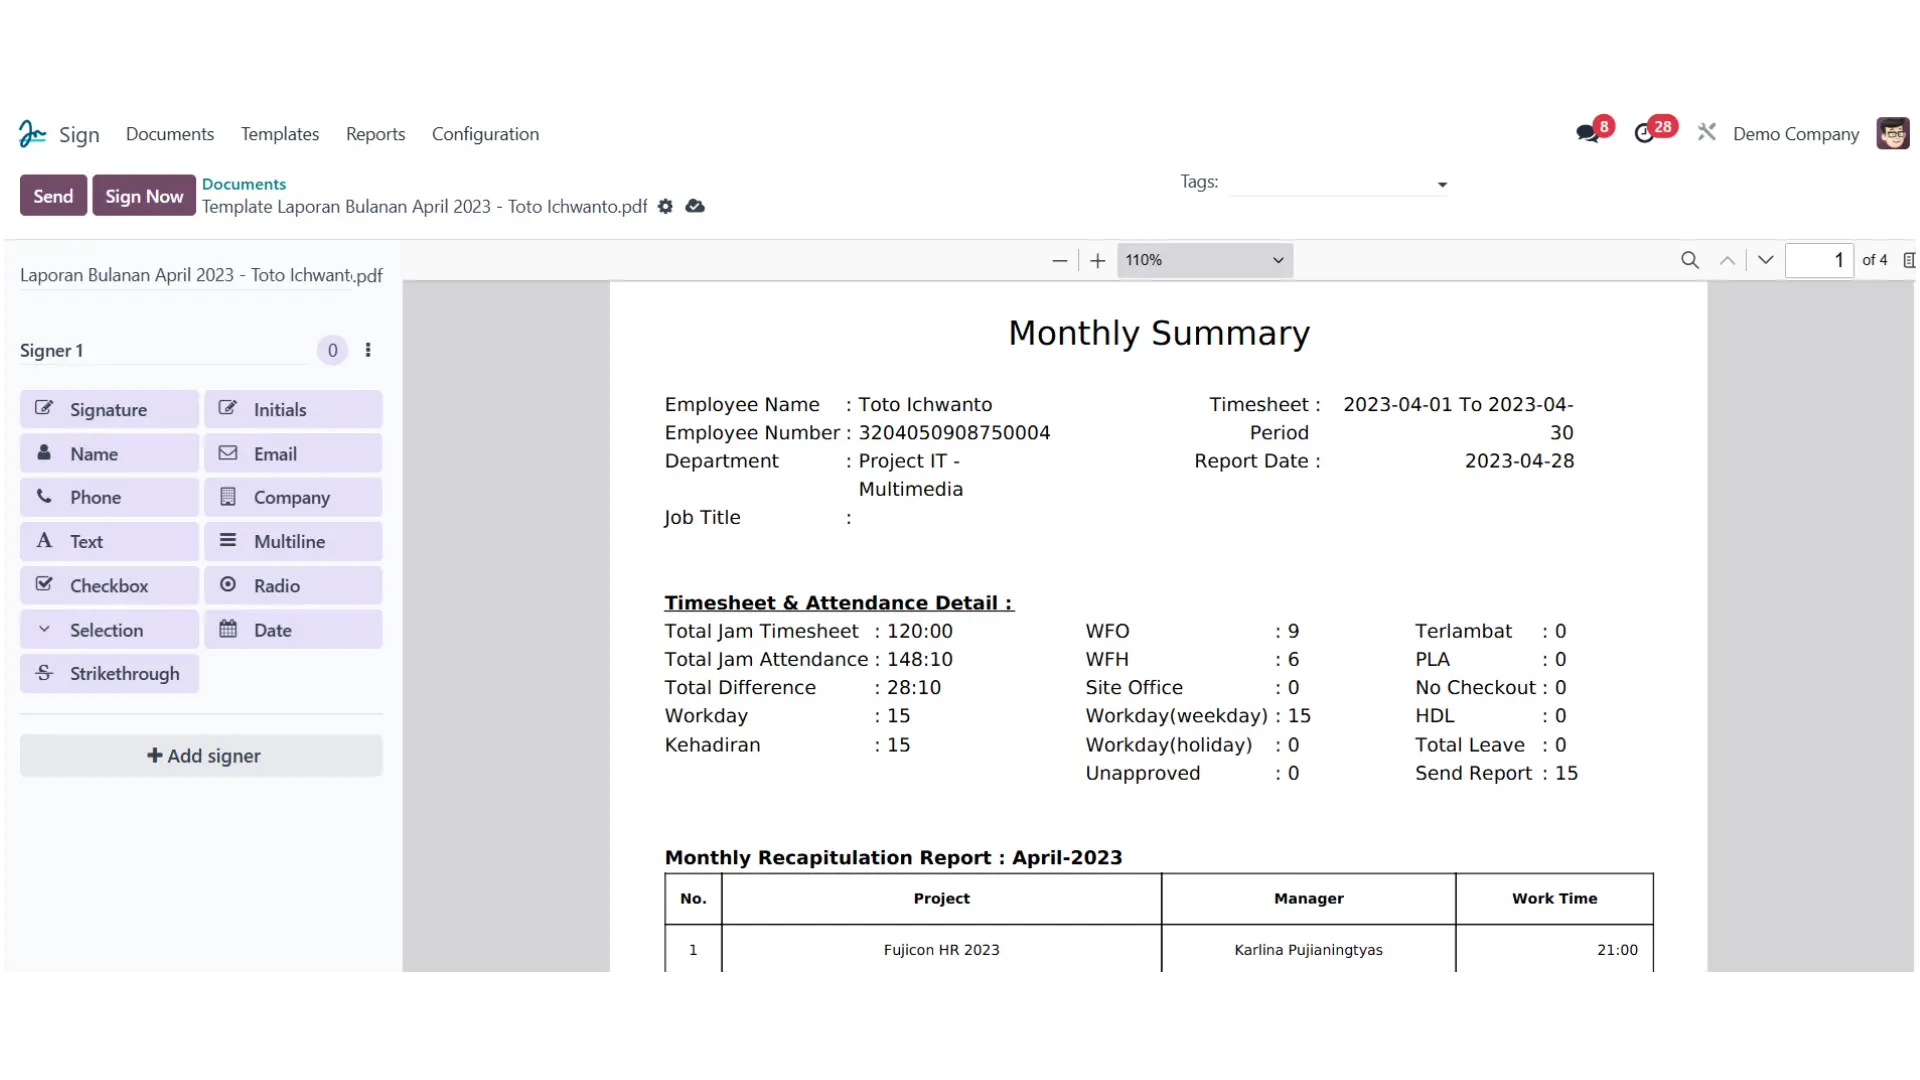Open the 110% zoom level dropdown
Image resolution: width=1920 pixels, height=1080 pixels.
coord(1204,260)
